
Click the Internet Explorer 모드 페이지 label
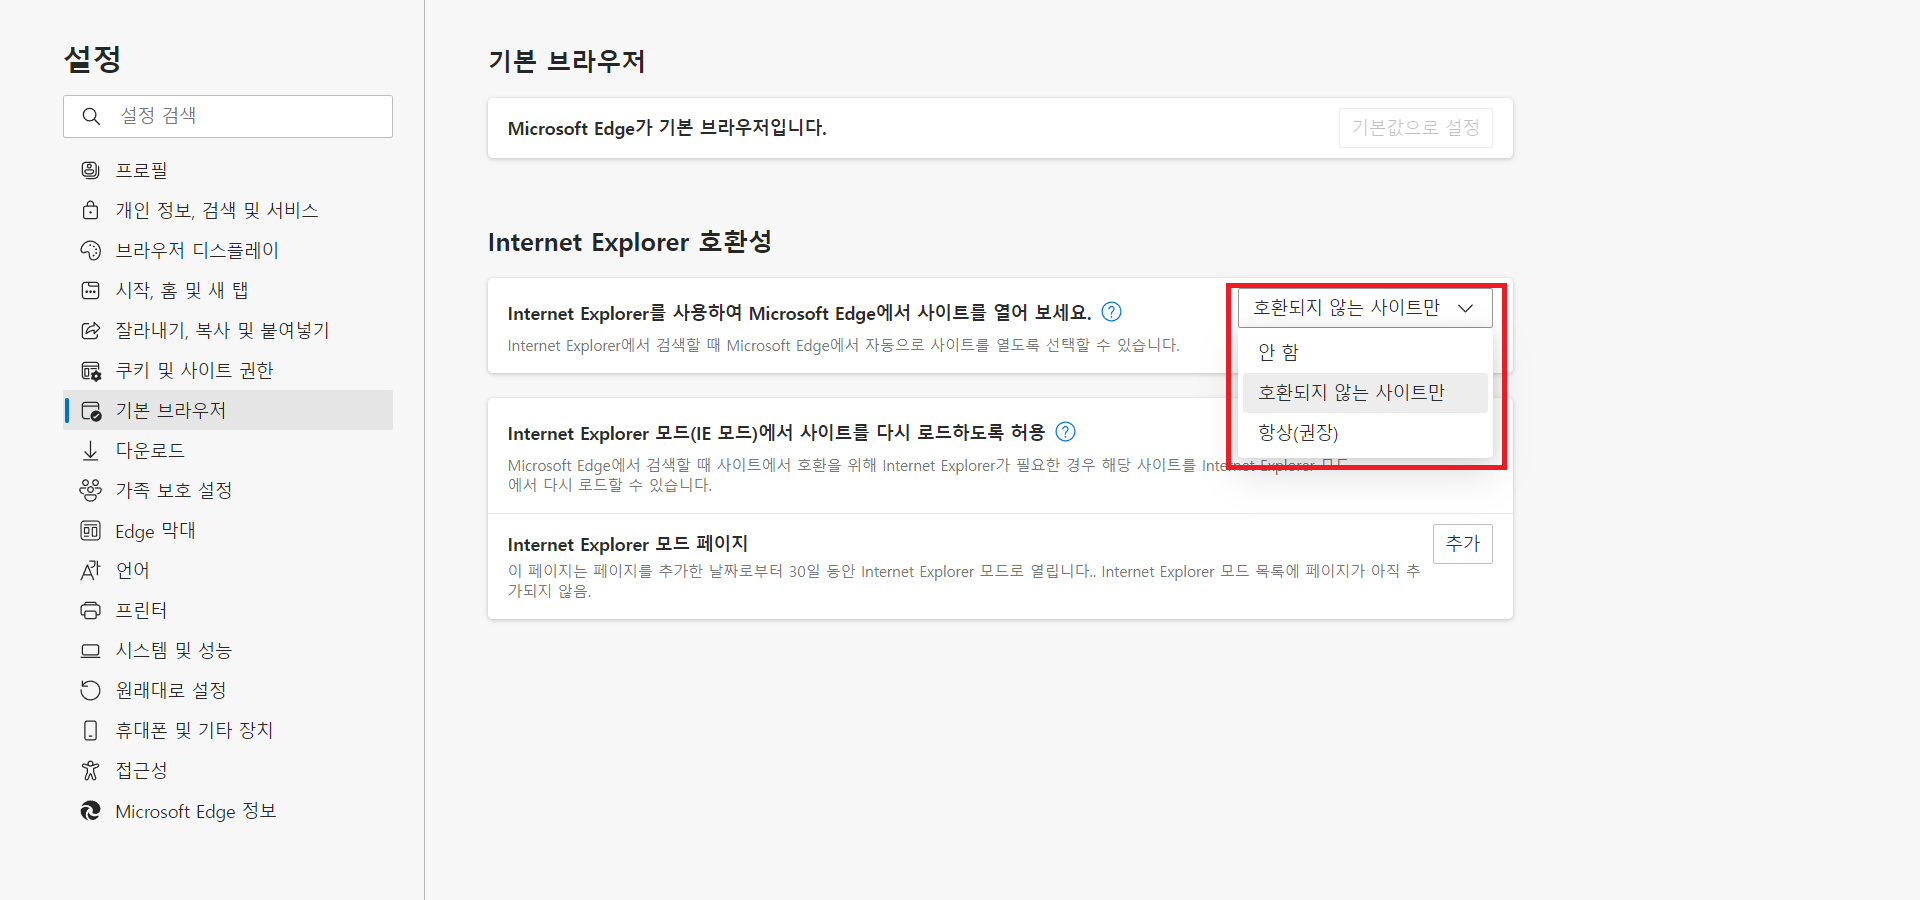click(x=628, y=544)
